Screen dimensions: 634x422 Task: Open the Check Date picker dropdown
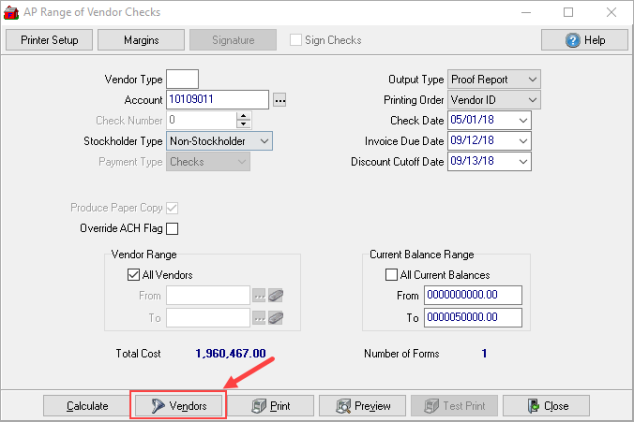(523, 121)
